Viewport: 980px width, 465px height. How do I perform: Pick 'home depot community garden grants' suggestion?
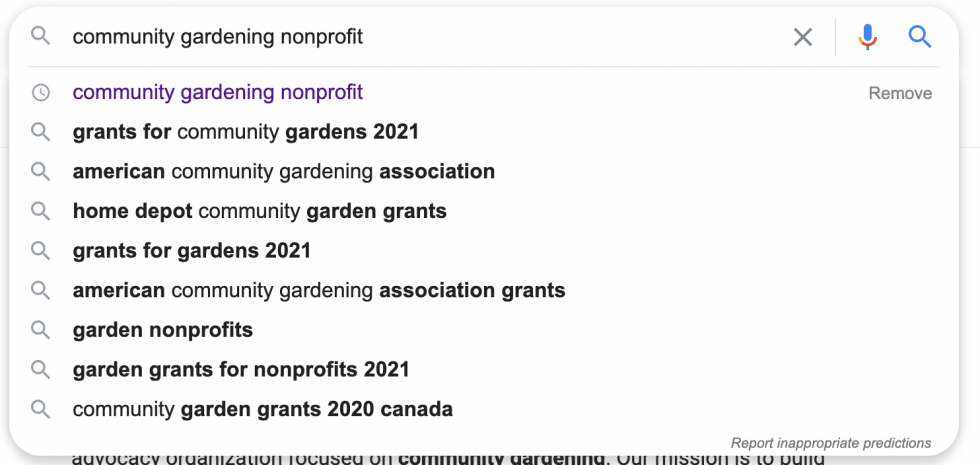click(x=259, y=211)
